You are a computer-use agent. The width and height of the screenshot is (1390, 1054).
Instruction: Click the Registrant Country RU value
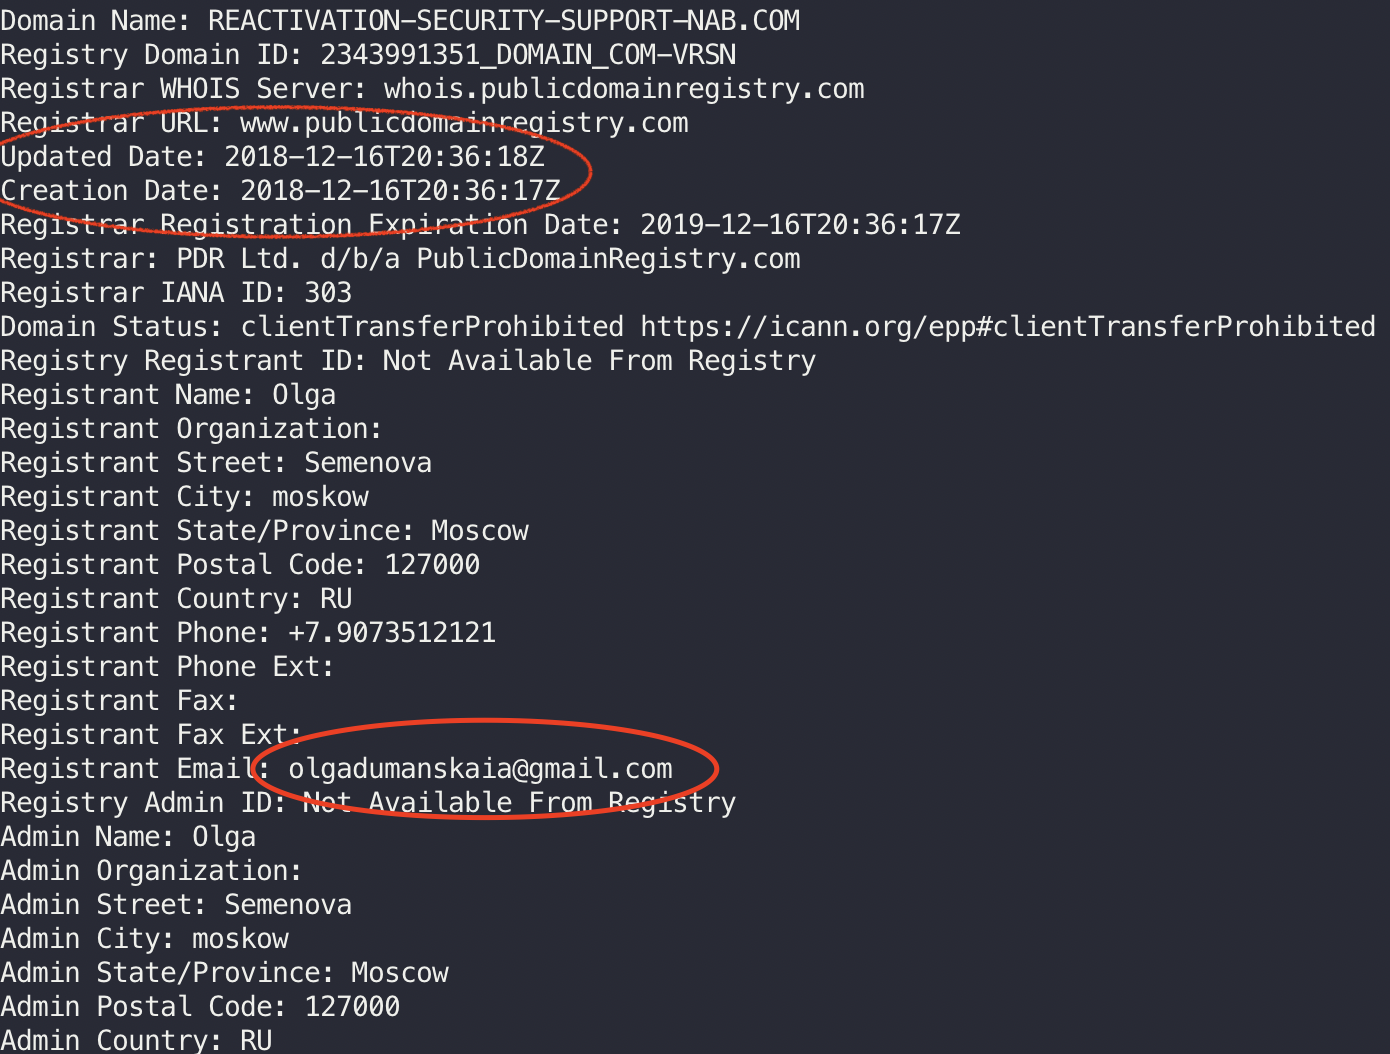click(336, 599)
